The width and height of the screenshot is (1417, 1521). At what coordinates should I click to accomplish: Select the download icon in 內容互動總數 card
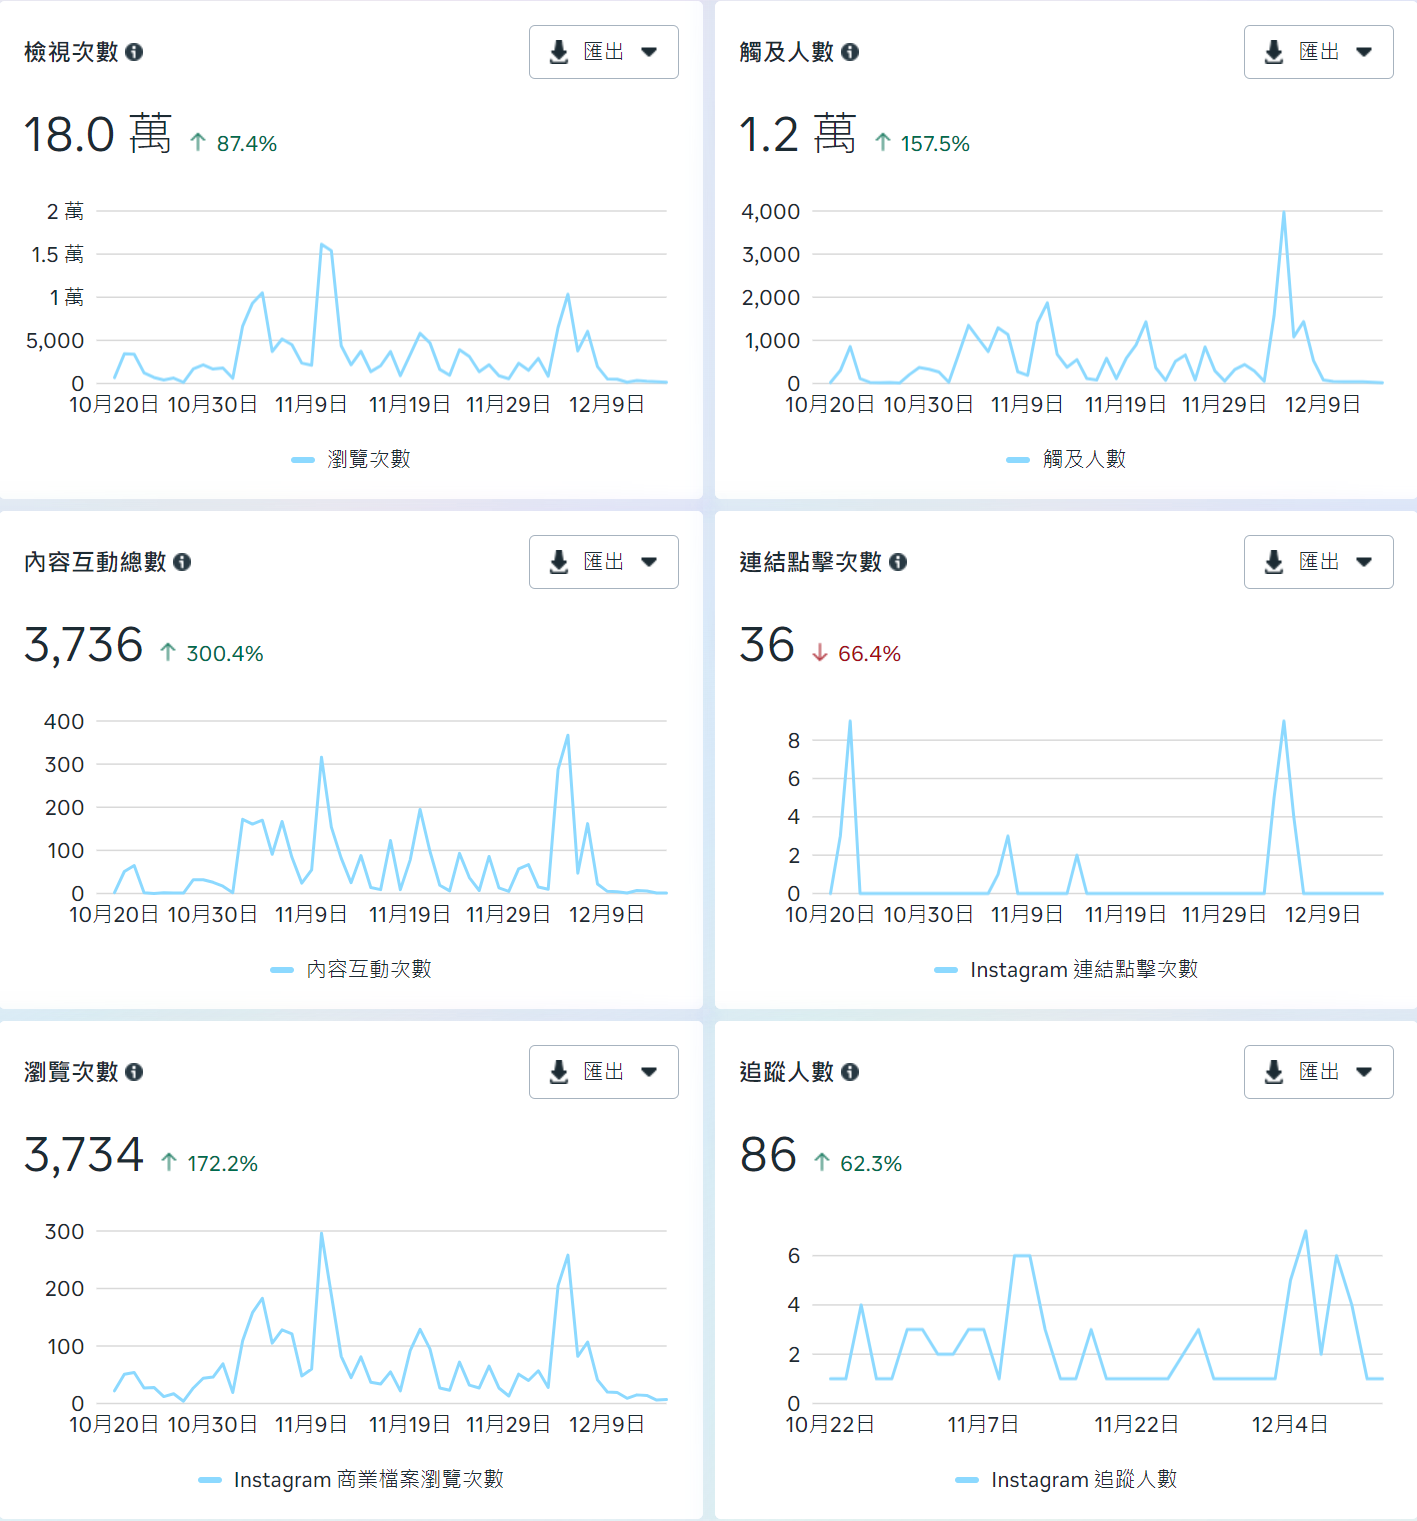pos(559,562)
